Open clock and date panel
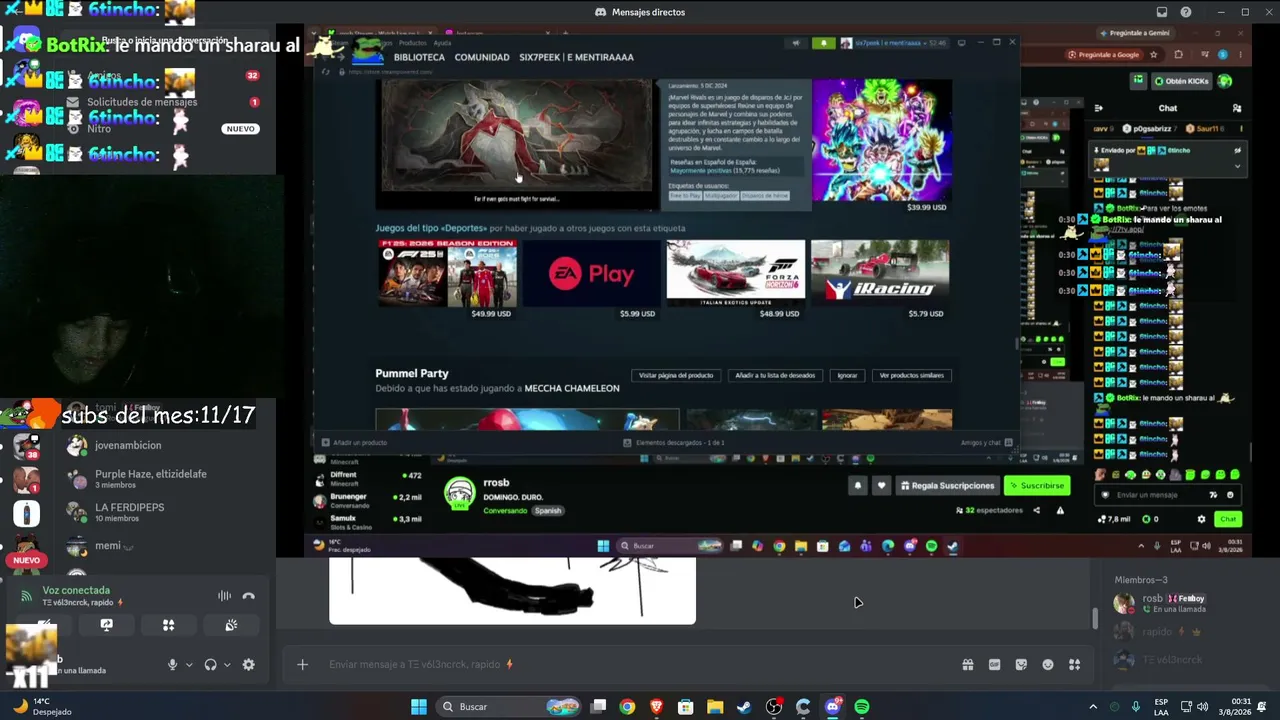Screen dimensions: 1280x720 1236,707
